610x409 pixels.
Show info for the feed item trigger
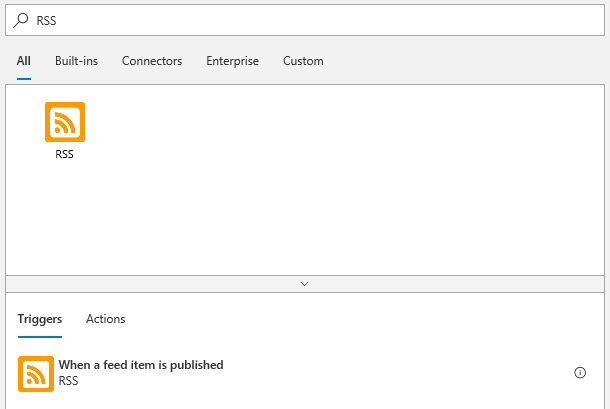pos(580,373)
